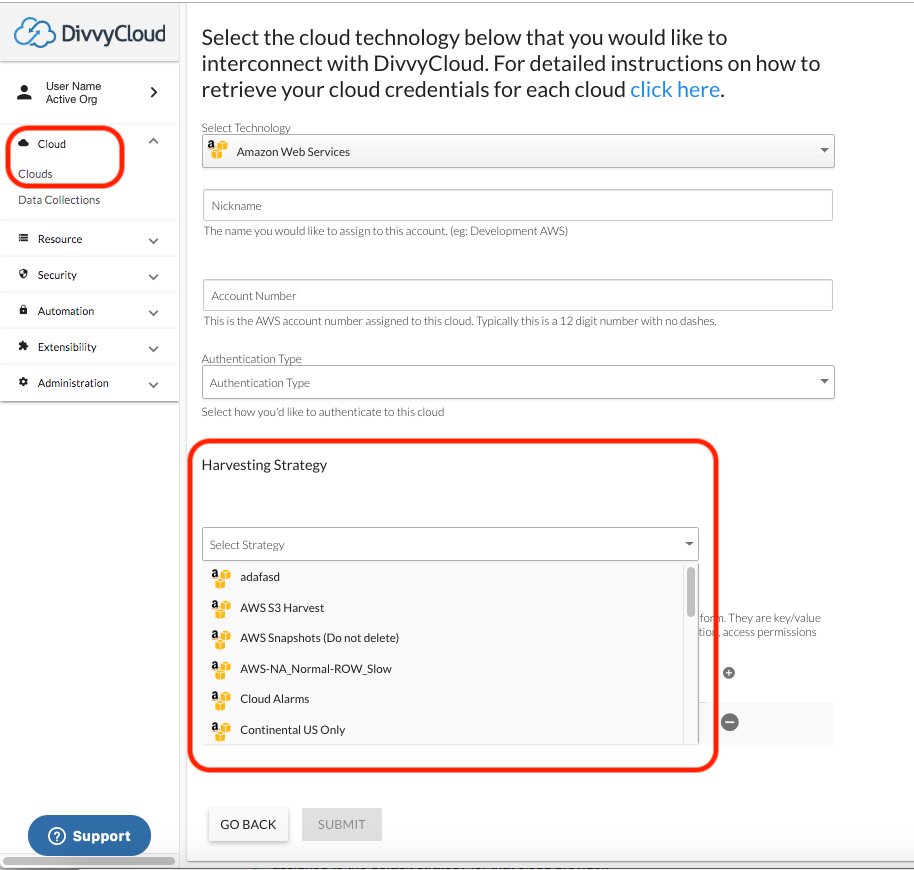The width and height of the screenshot is (914, 870).
Task: Expand the Security menu chevron
Action: pyautogui.click(x=153, y=277)
